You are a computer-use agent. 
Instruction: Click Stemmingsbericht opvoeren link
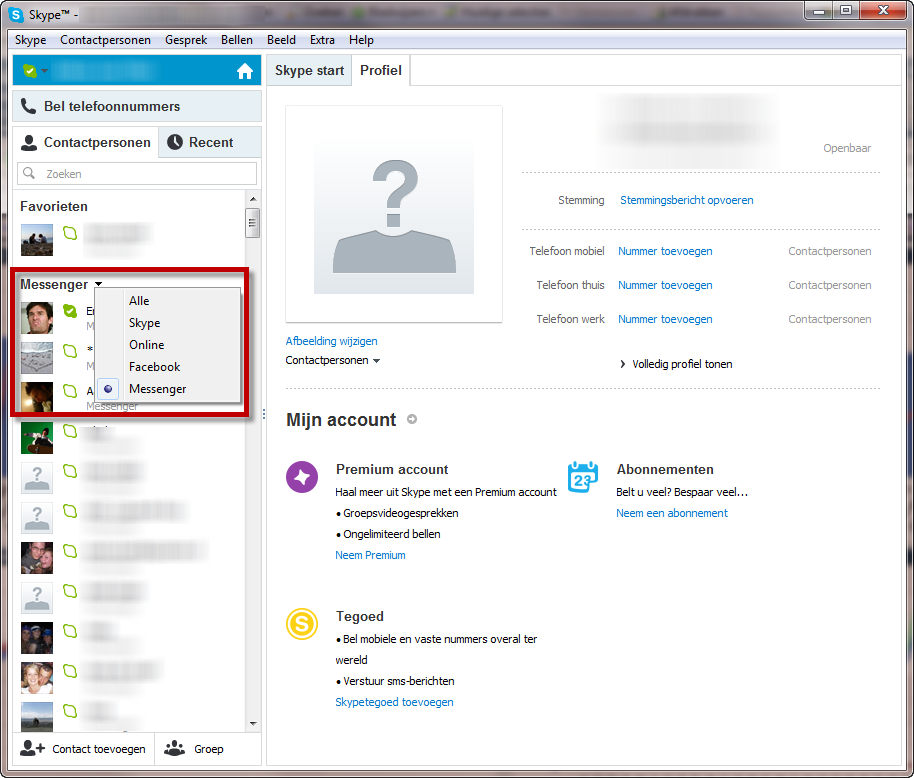pyautogui.click(x=687, y=200)
